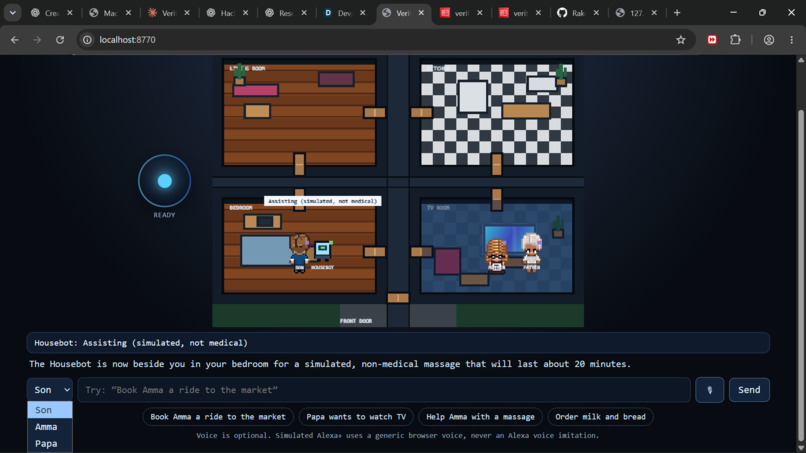Select Amma in the dropdown list

coord(49,427)
